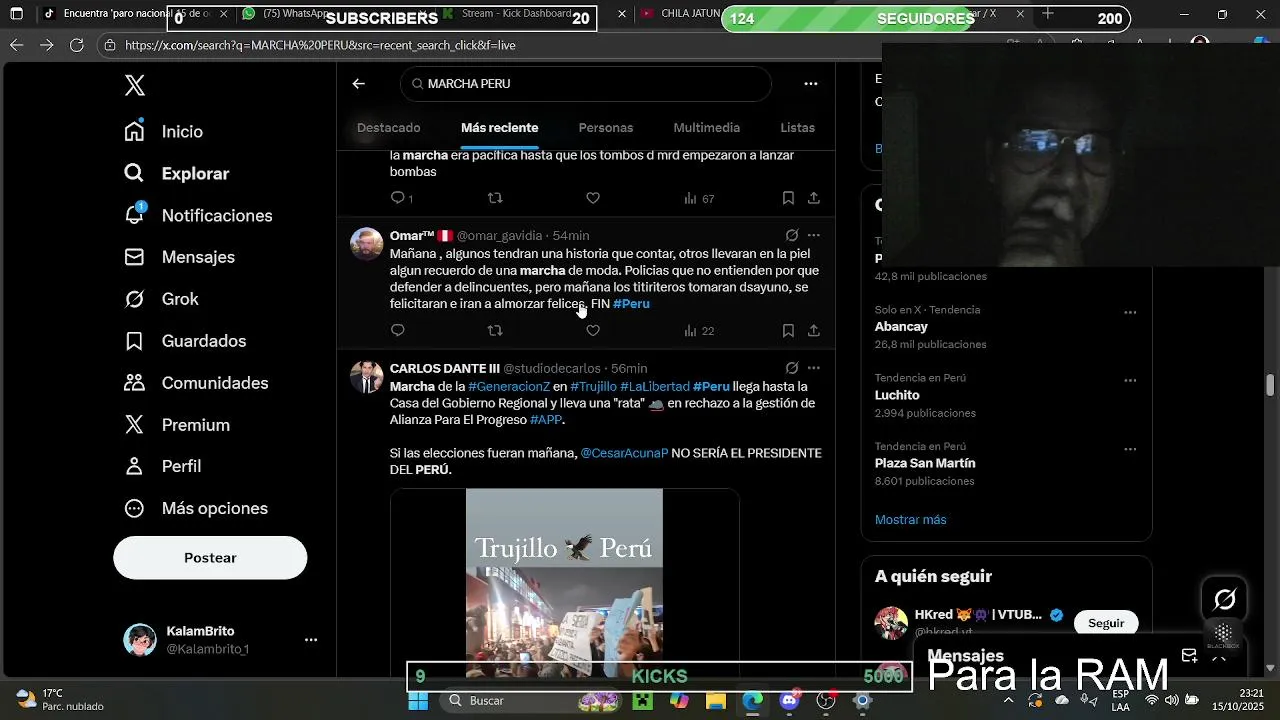Click Mostrar más under trends
This screenshot has height=720, width=1280.
[910, 520]
